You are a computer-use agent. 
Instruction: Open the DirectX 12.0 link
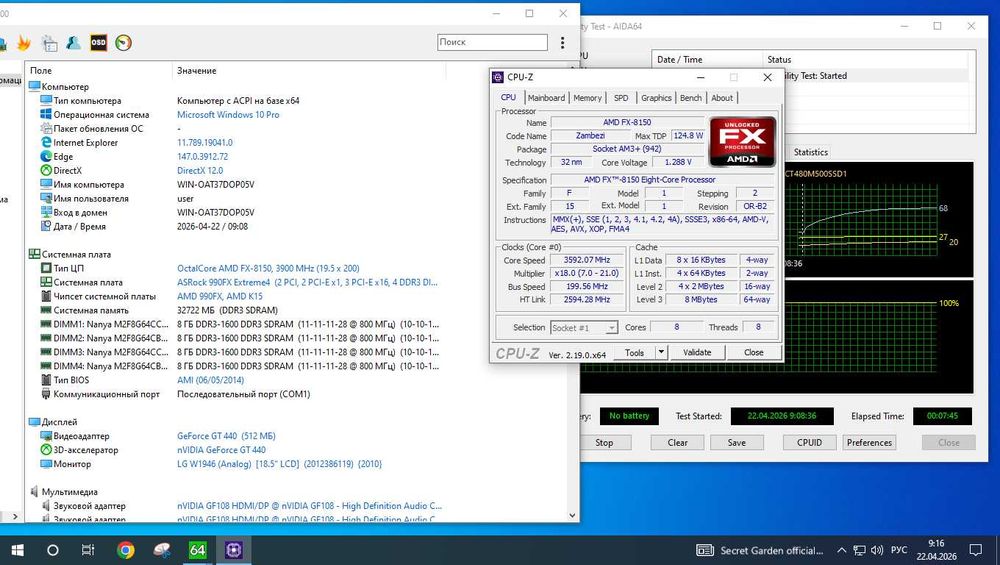200,170
